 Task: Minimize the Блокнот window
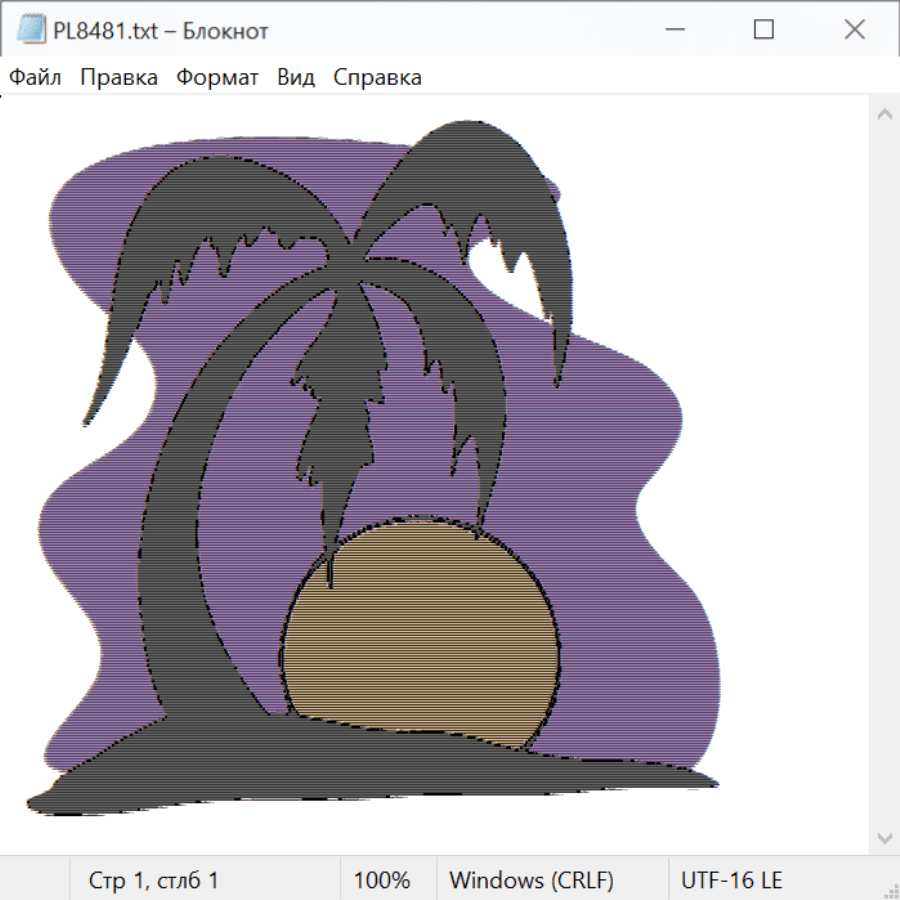(x=673, y=30)
